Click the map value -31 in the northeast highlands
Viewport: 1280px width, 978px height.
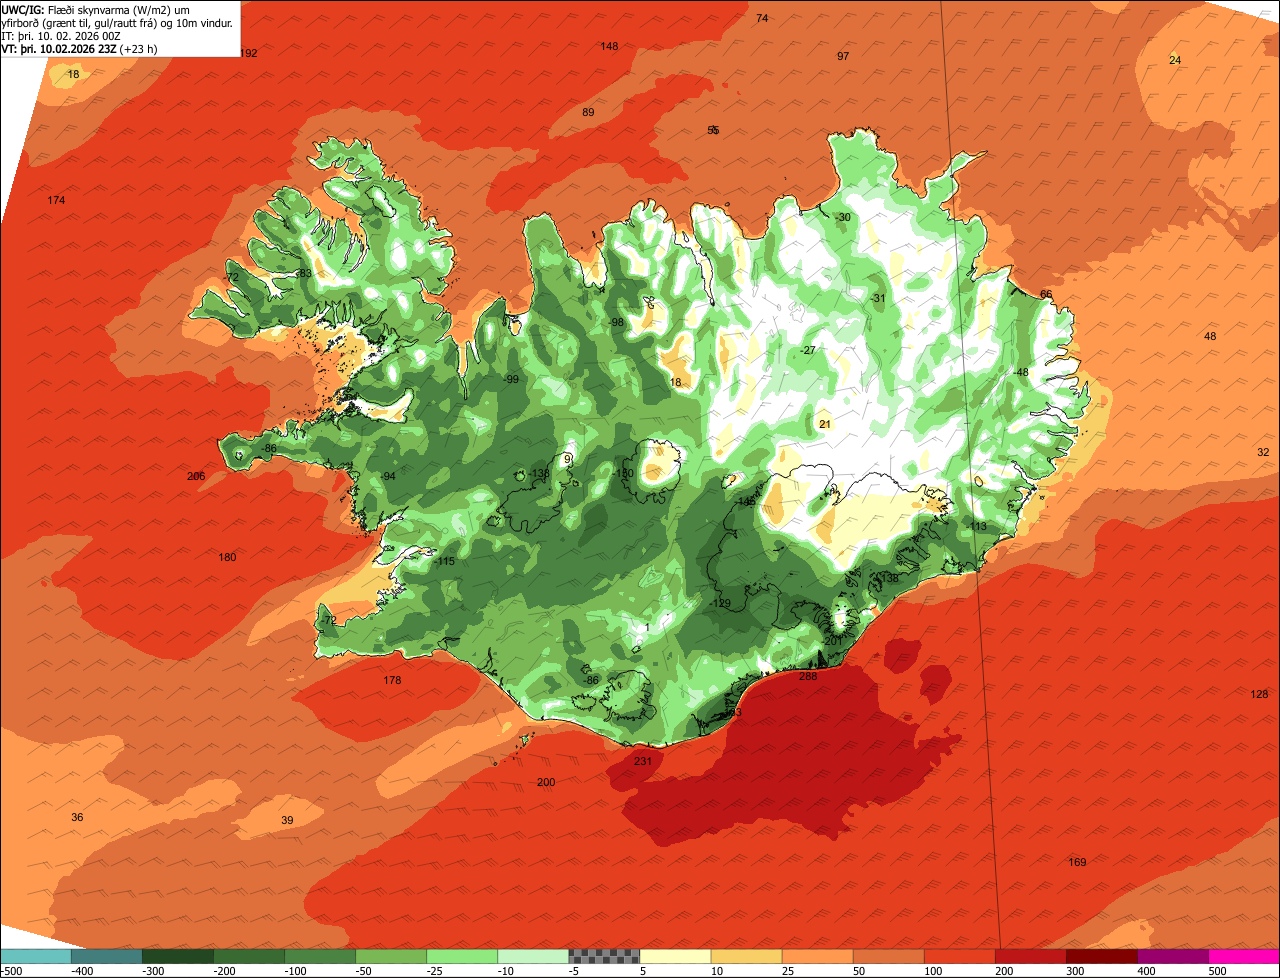click(878, 298)
